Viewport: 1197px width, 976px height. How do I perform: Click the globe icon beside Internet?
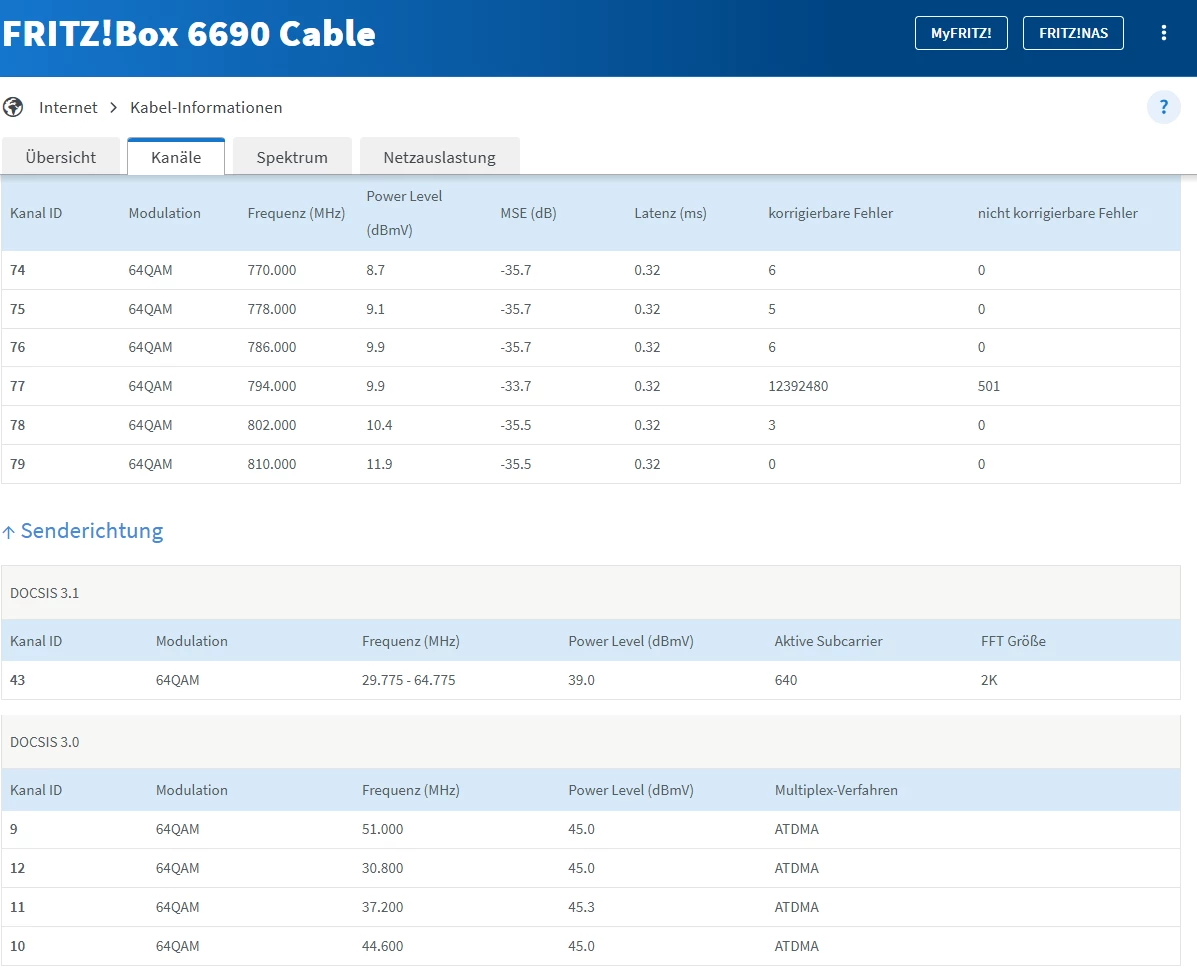click(x=13, y=108)
